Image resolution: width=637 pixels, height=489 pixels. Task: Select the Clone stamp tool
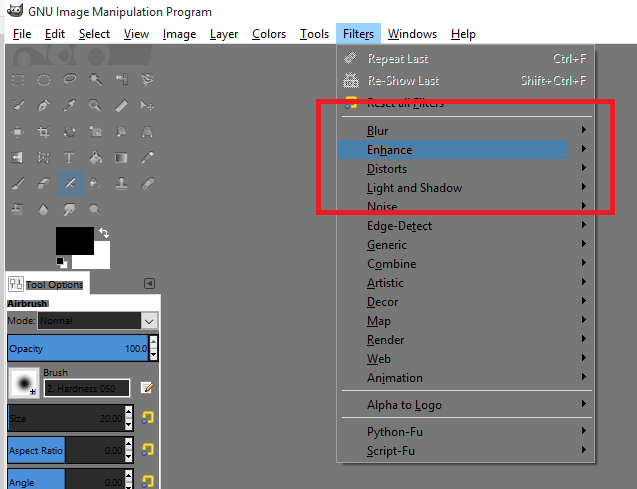122,184
